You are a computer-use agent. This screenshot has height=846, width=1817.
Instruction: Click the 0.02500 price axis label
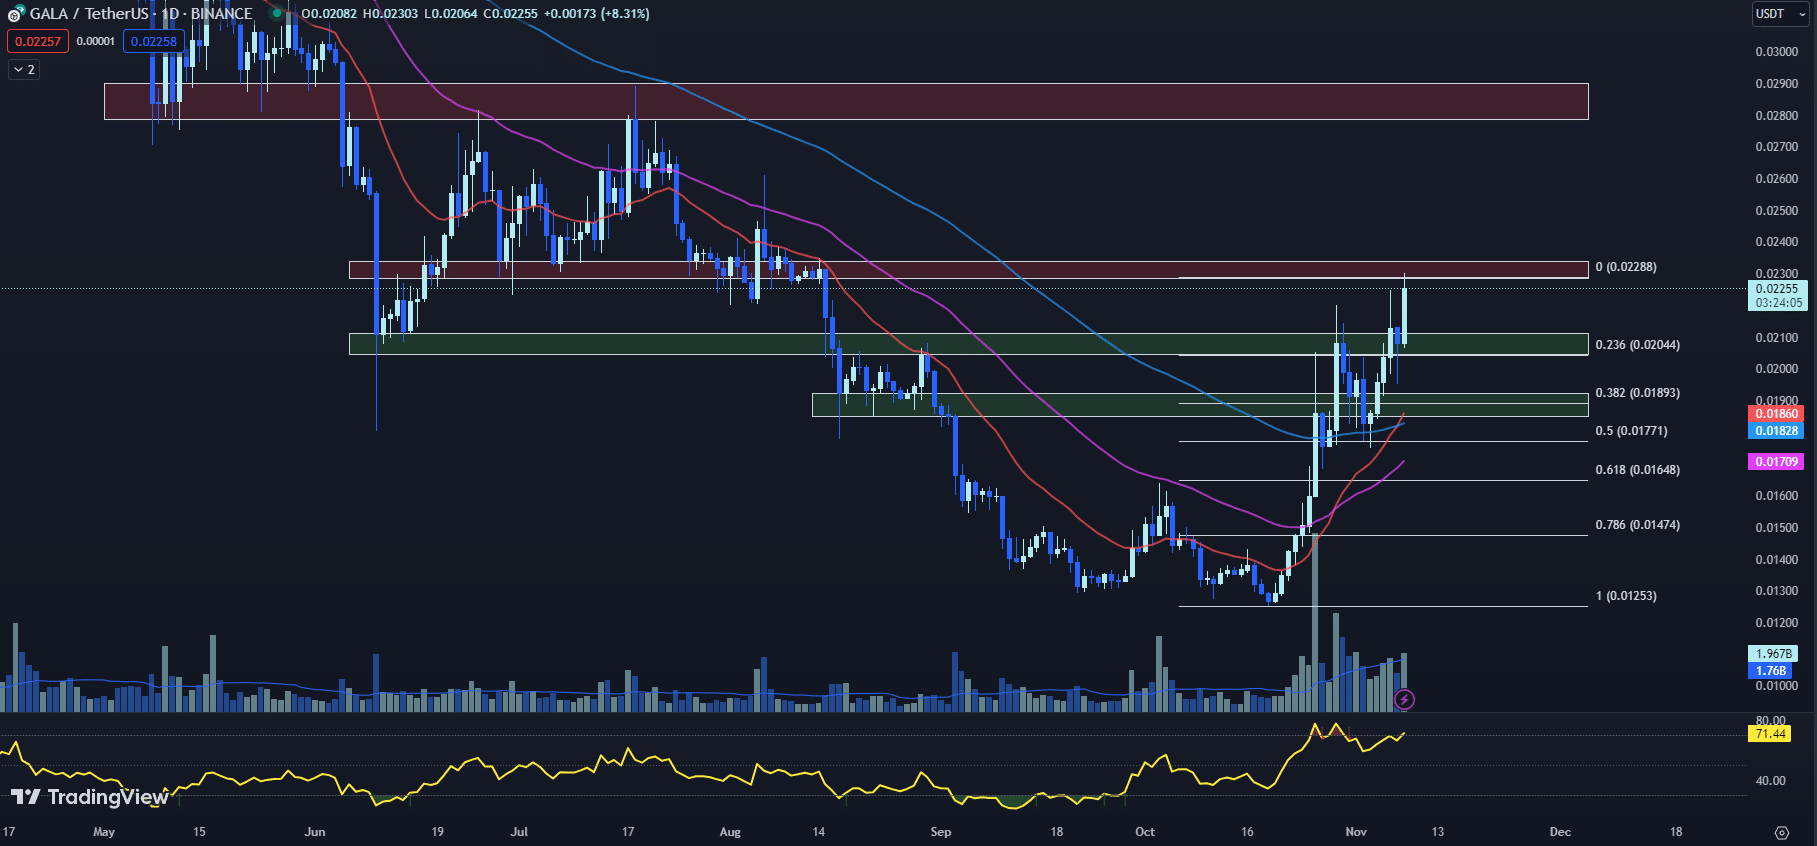[1776, 211]
